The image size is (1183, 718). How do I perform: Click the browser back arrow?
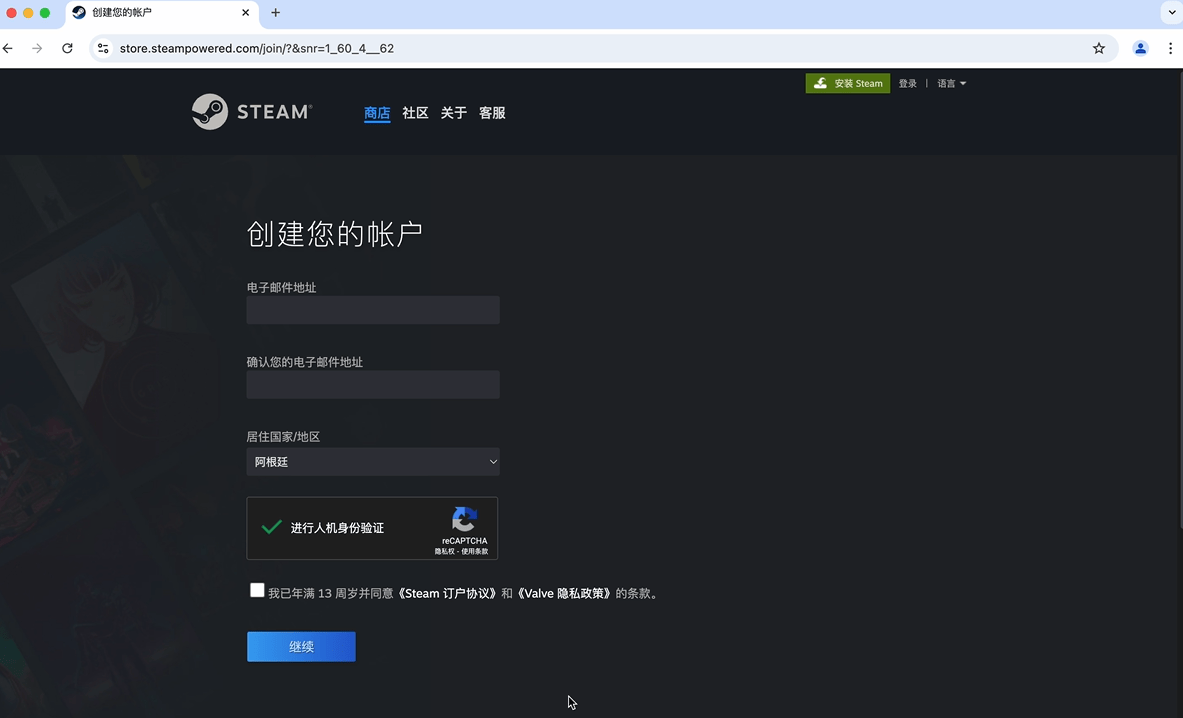coord(8,47)
